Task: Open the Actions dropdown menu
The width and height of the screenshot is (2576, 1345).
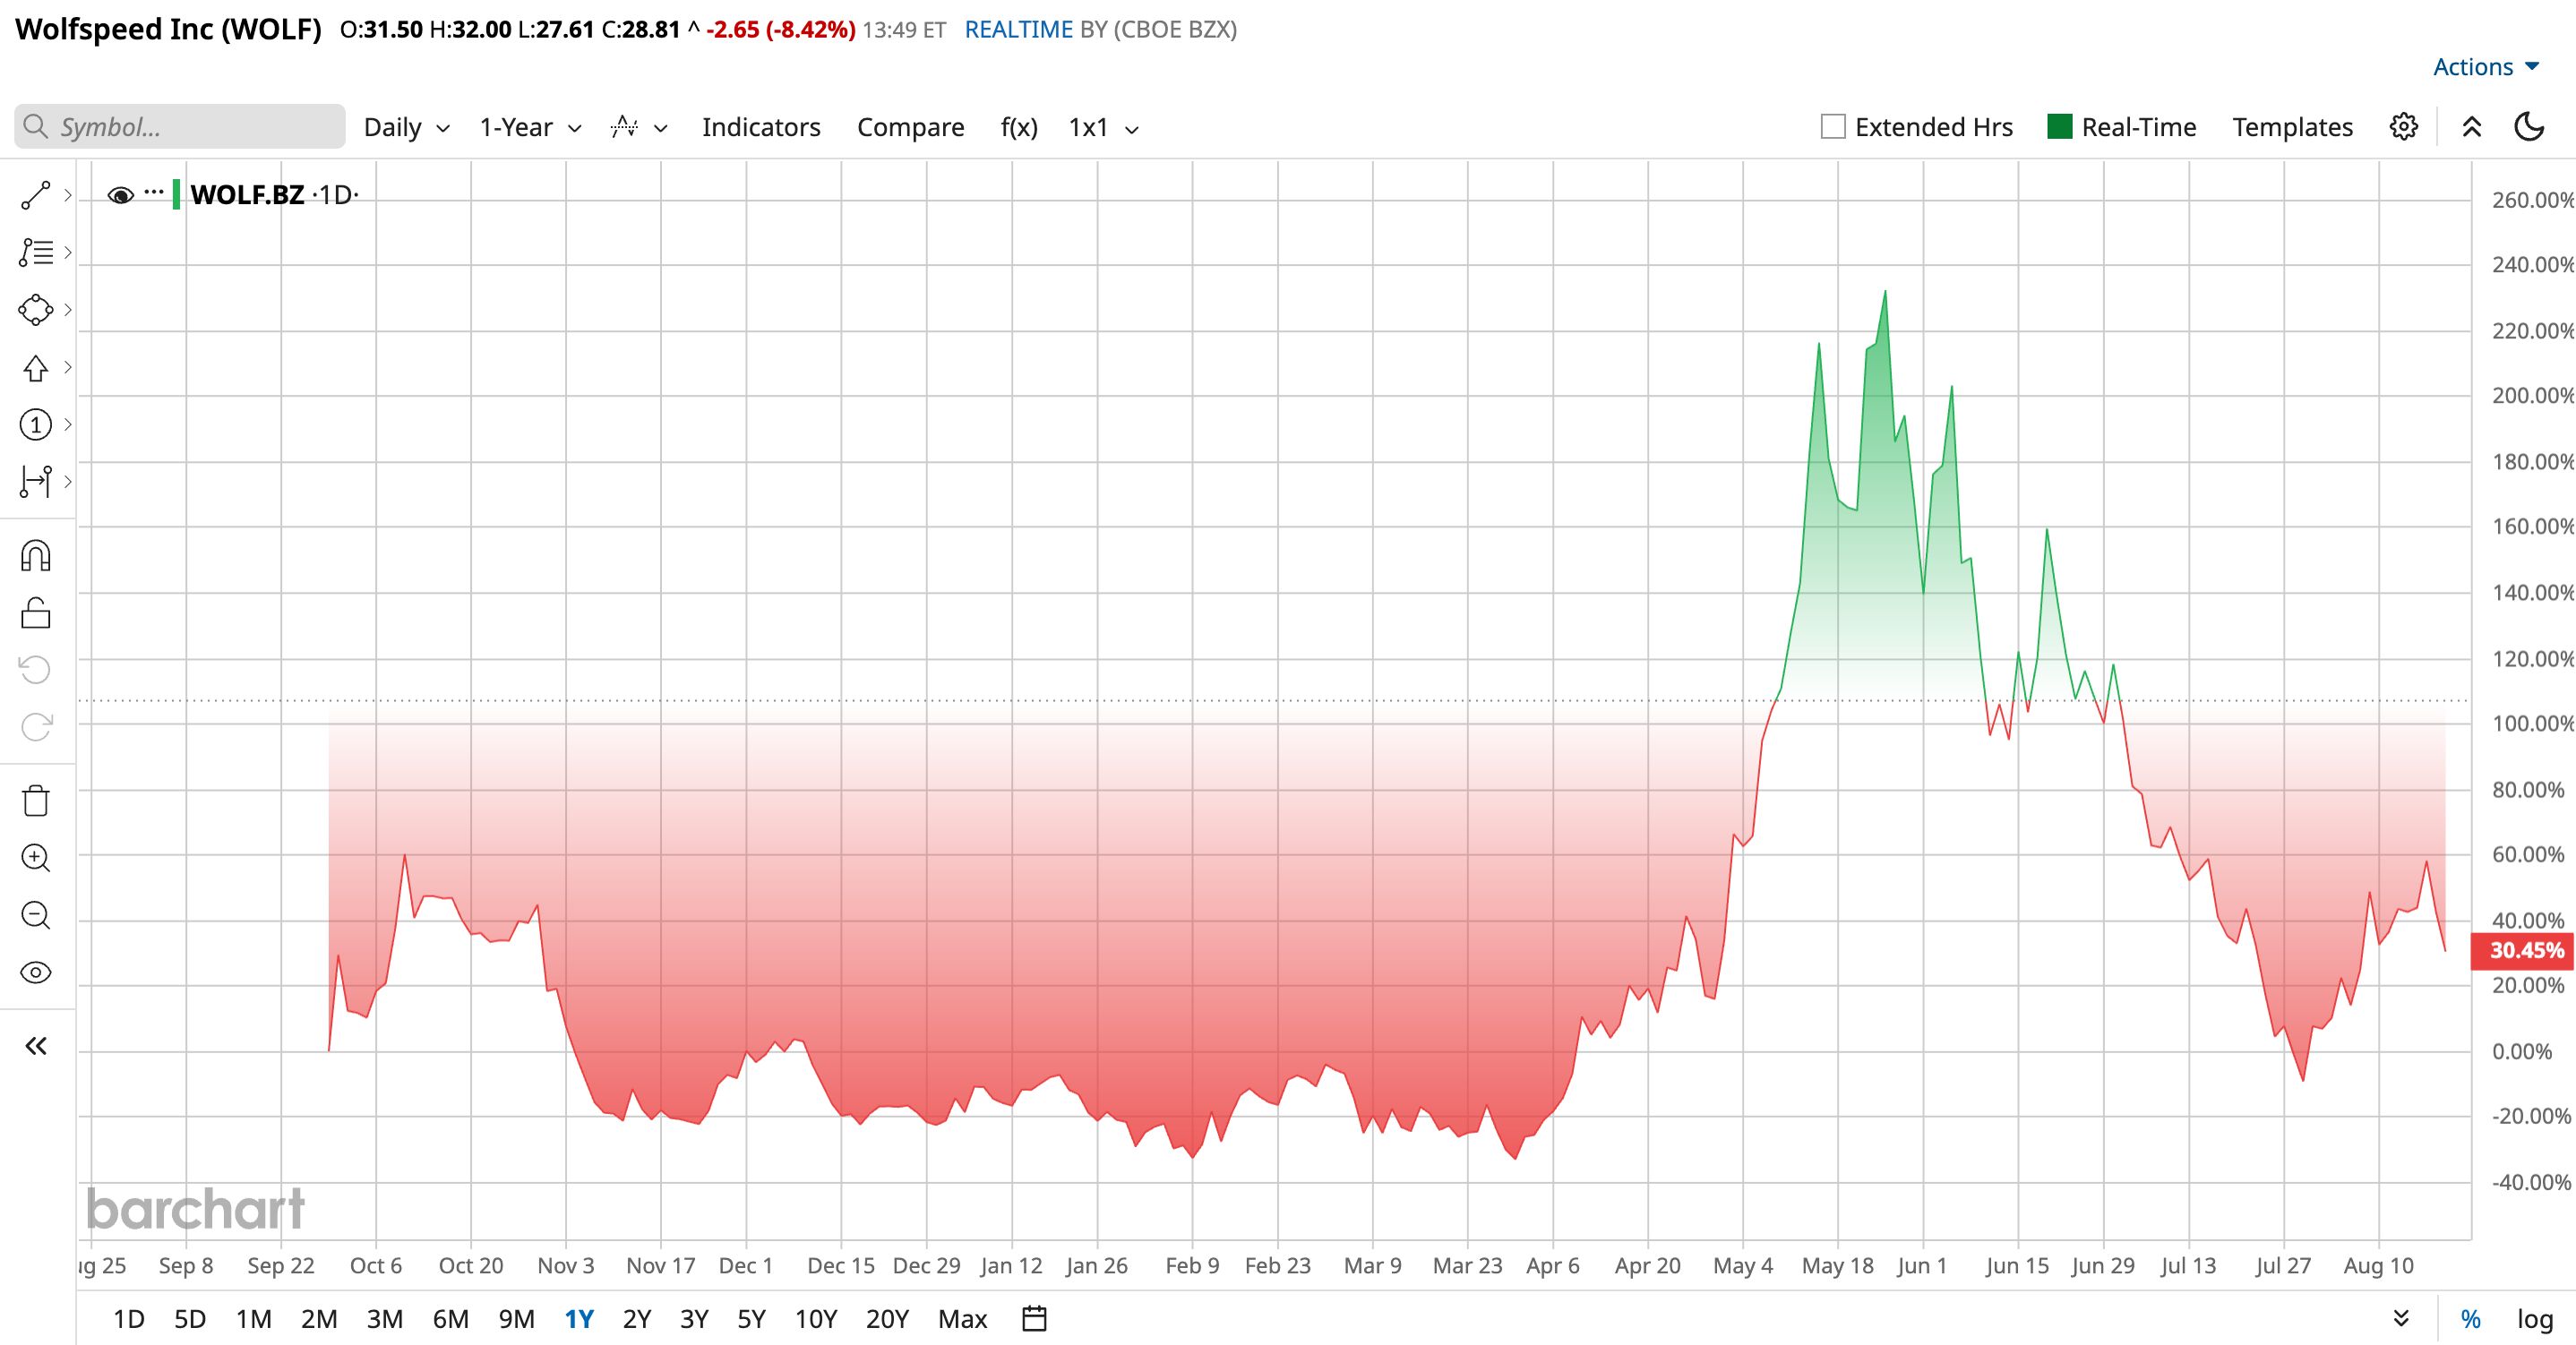Action: coord(2486,67)
